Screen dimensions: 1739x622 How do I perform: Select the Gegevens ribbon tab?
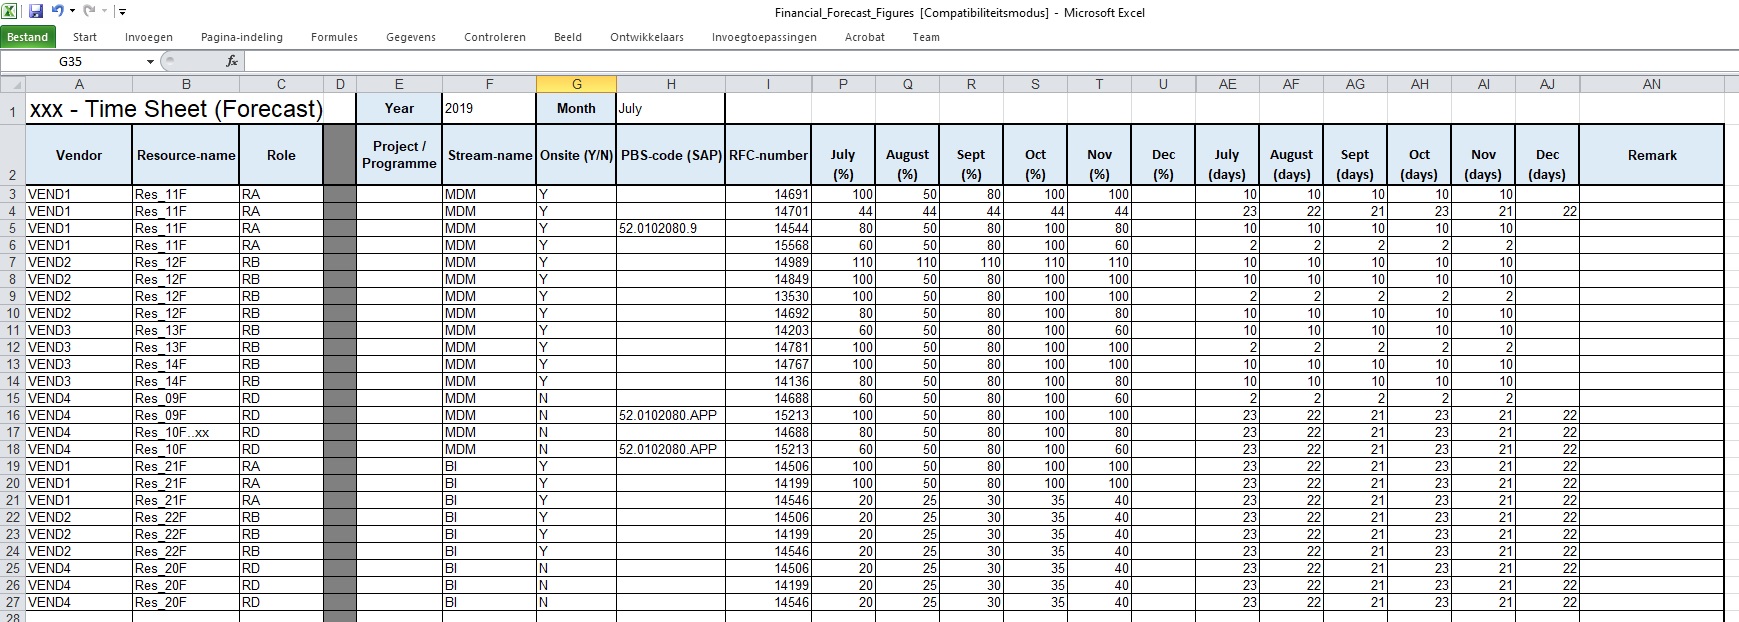(411, 37)
